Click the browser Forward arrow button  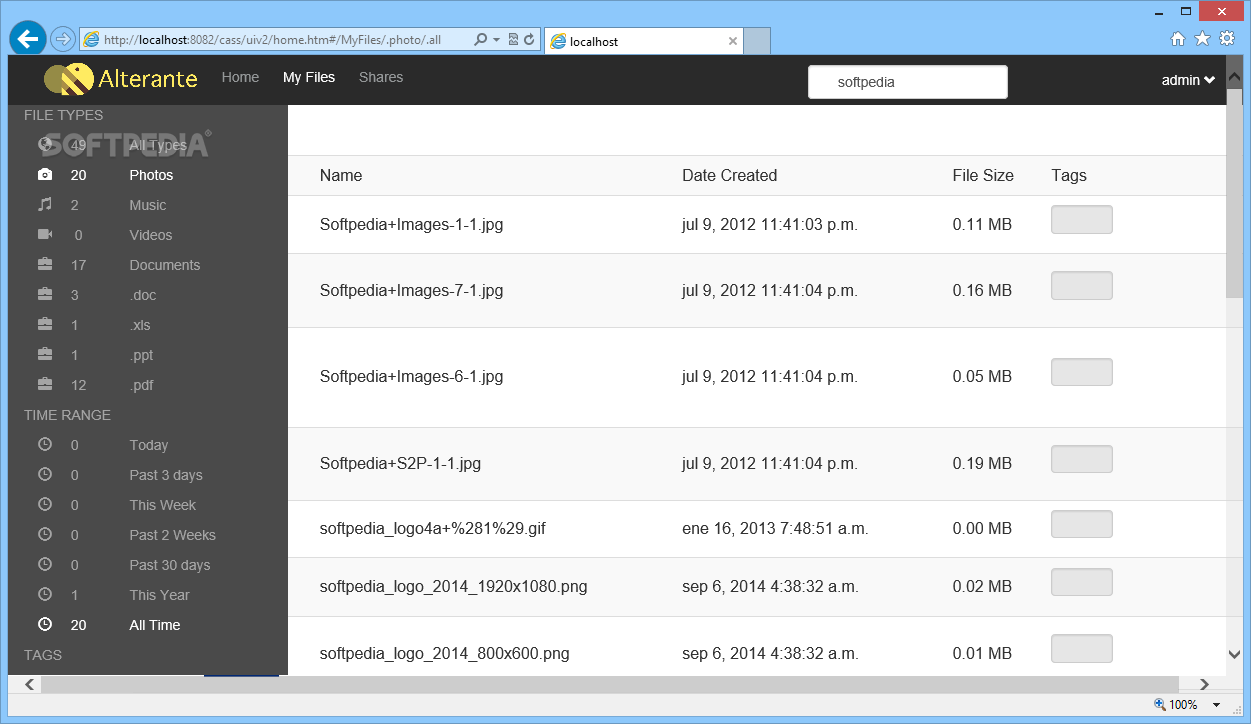tap(62, 40)
